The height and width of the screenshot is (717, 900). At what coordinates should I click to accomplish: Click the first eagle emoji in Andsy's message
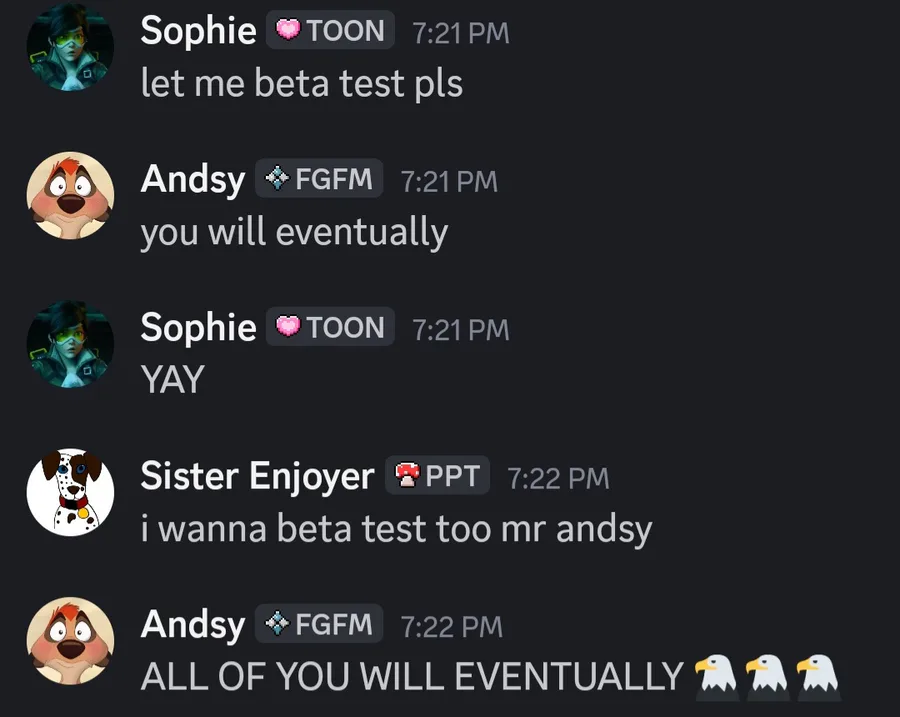tap(716, 676)
